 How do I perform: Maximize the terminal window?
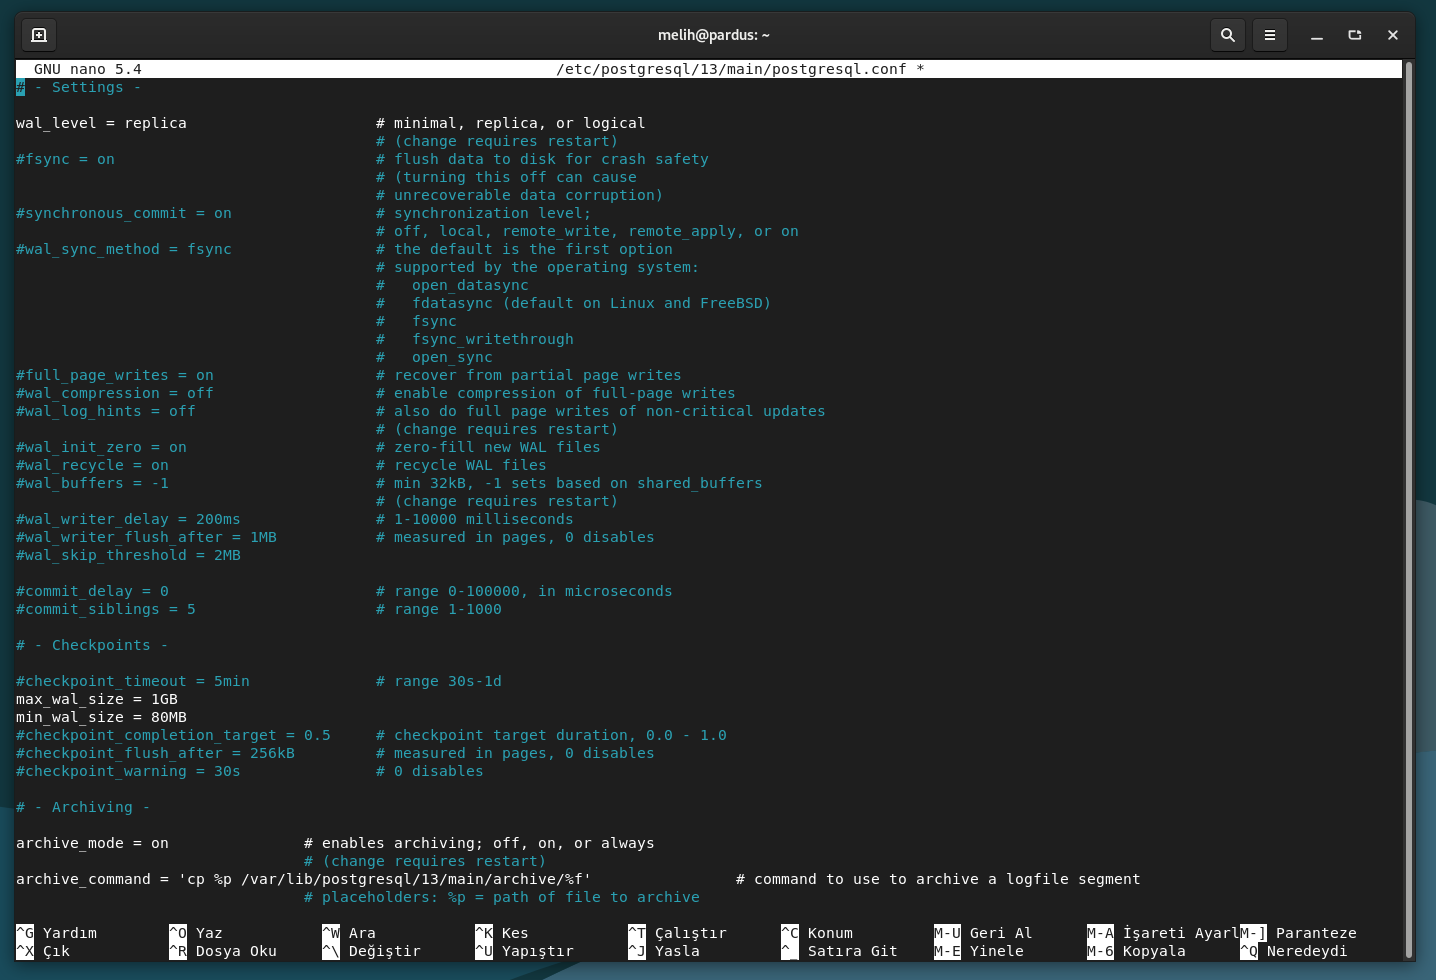[x=1355, y=35]
